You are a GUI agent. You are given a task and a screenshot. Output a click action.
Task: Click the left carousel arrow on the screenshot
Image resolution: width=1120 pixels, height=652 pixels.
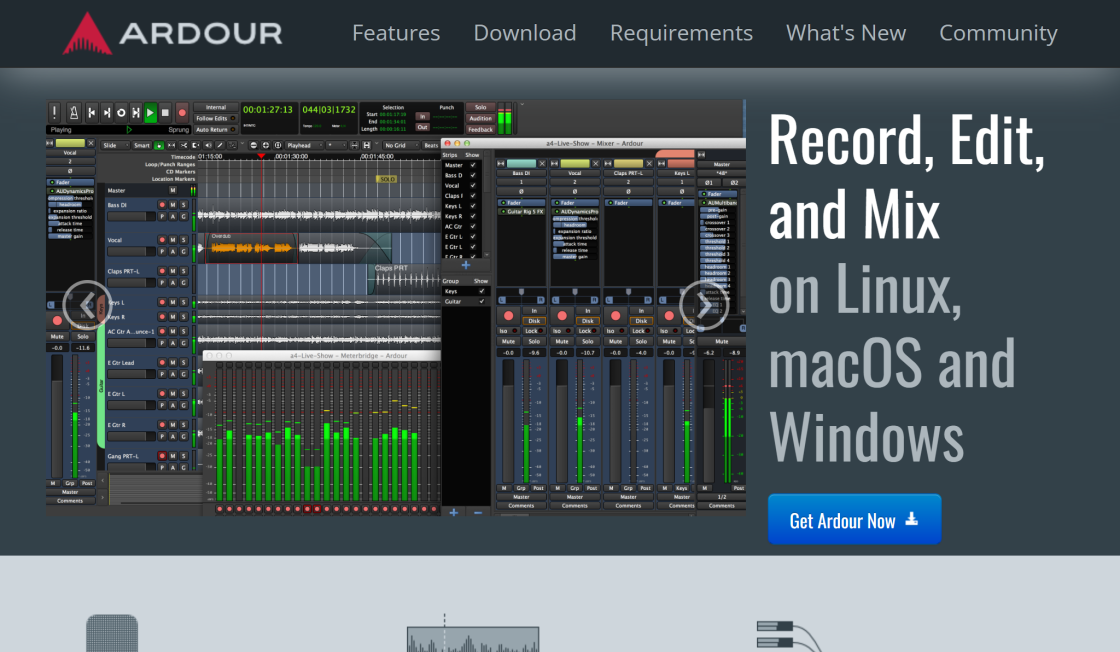tap(87, 305)
